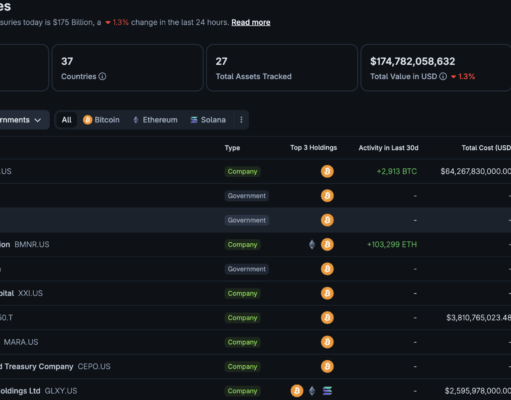
Task: Click the Company tag in the CEPO.US row
Action: point(242,366)
